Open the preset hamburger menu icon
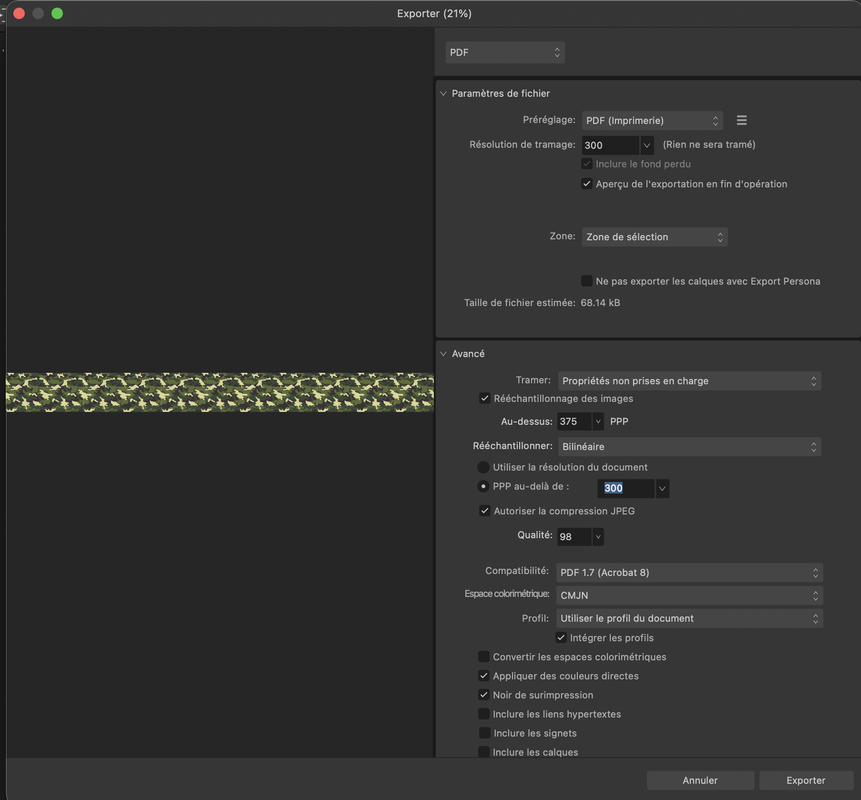 (741, 120)
